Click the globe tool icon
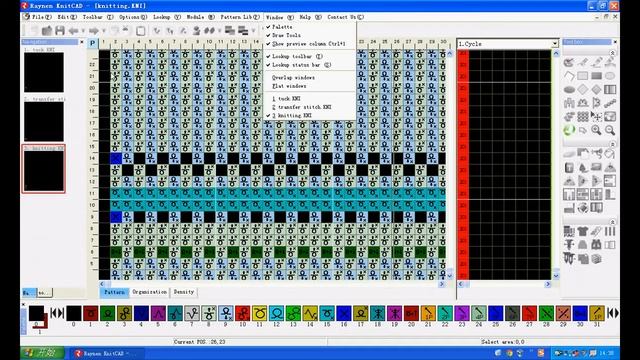Viewport: 640px width, 360px height. 583,208
